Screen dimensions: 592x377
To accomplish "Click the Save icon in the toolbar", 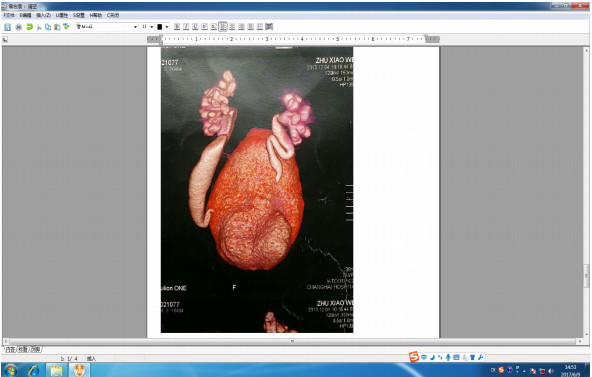I will (x=8, y=27).
